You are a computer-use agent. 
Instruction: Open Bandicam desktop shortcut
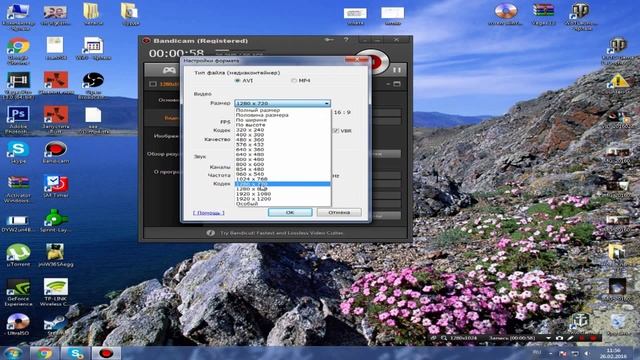[56, 152]
